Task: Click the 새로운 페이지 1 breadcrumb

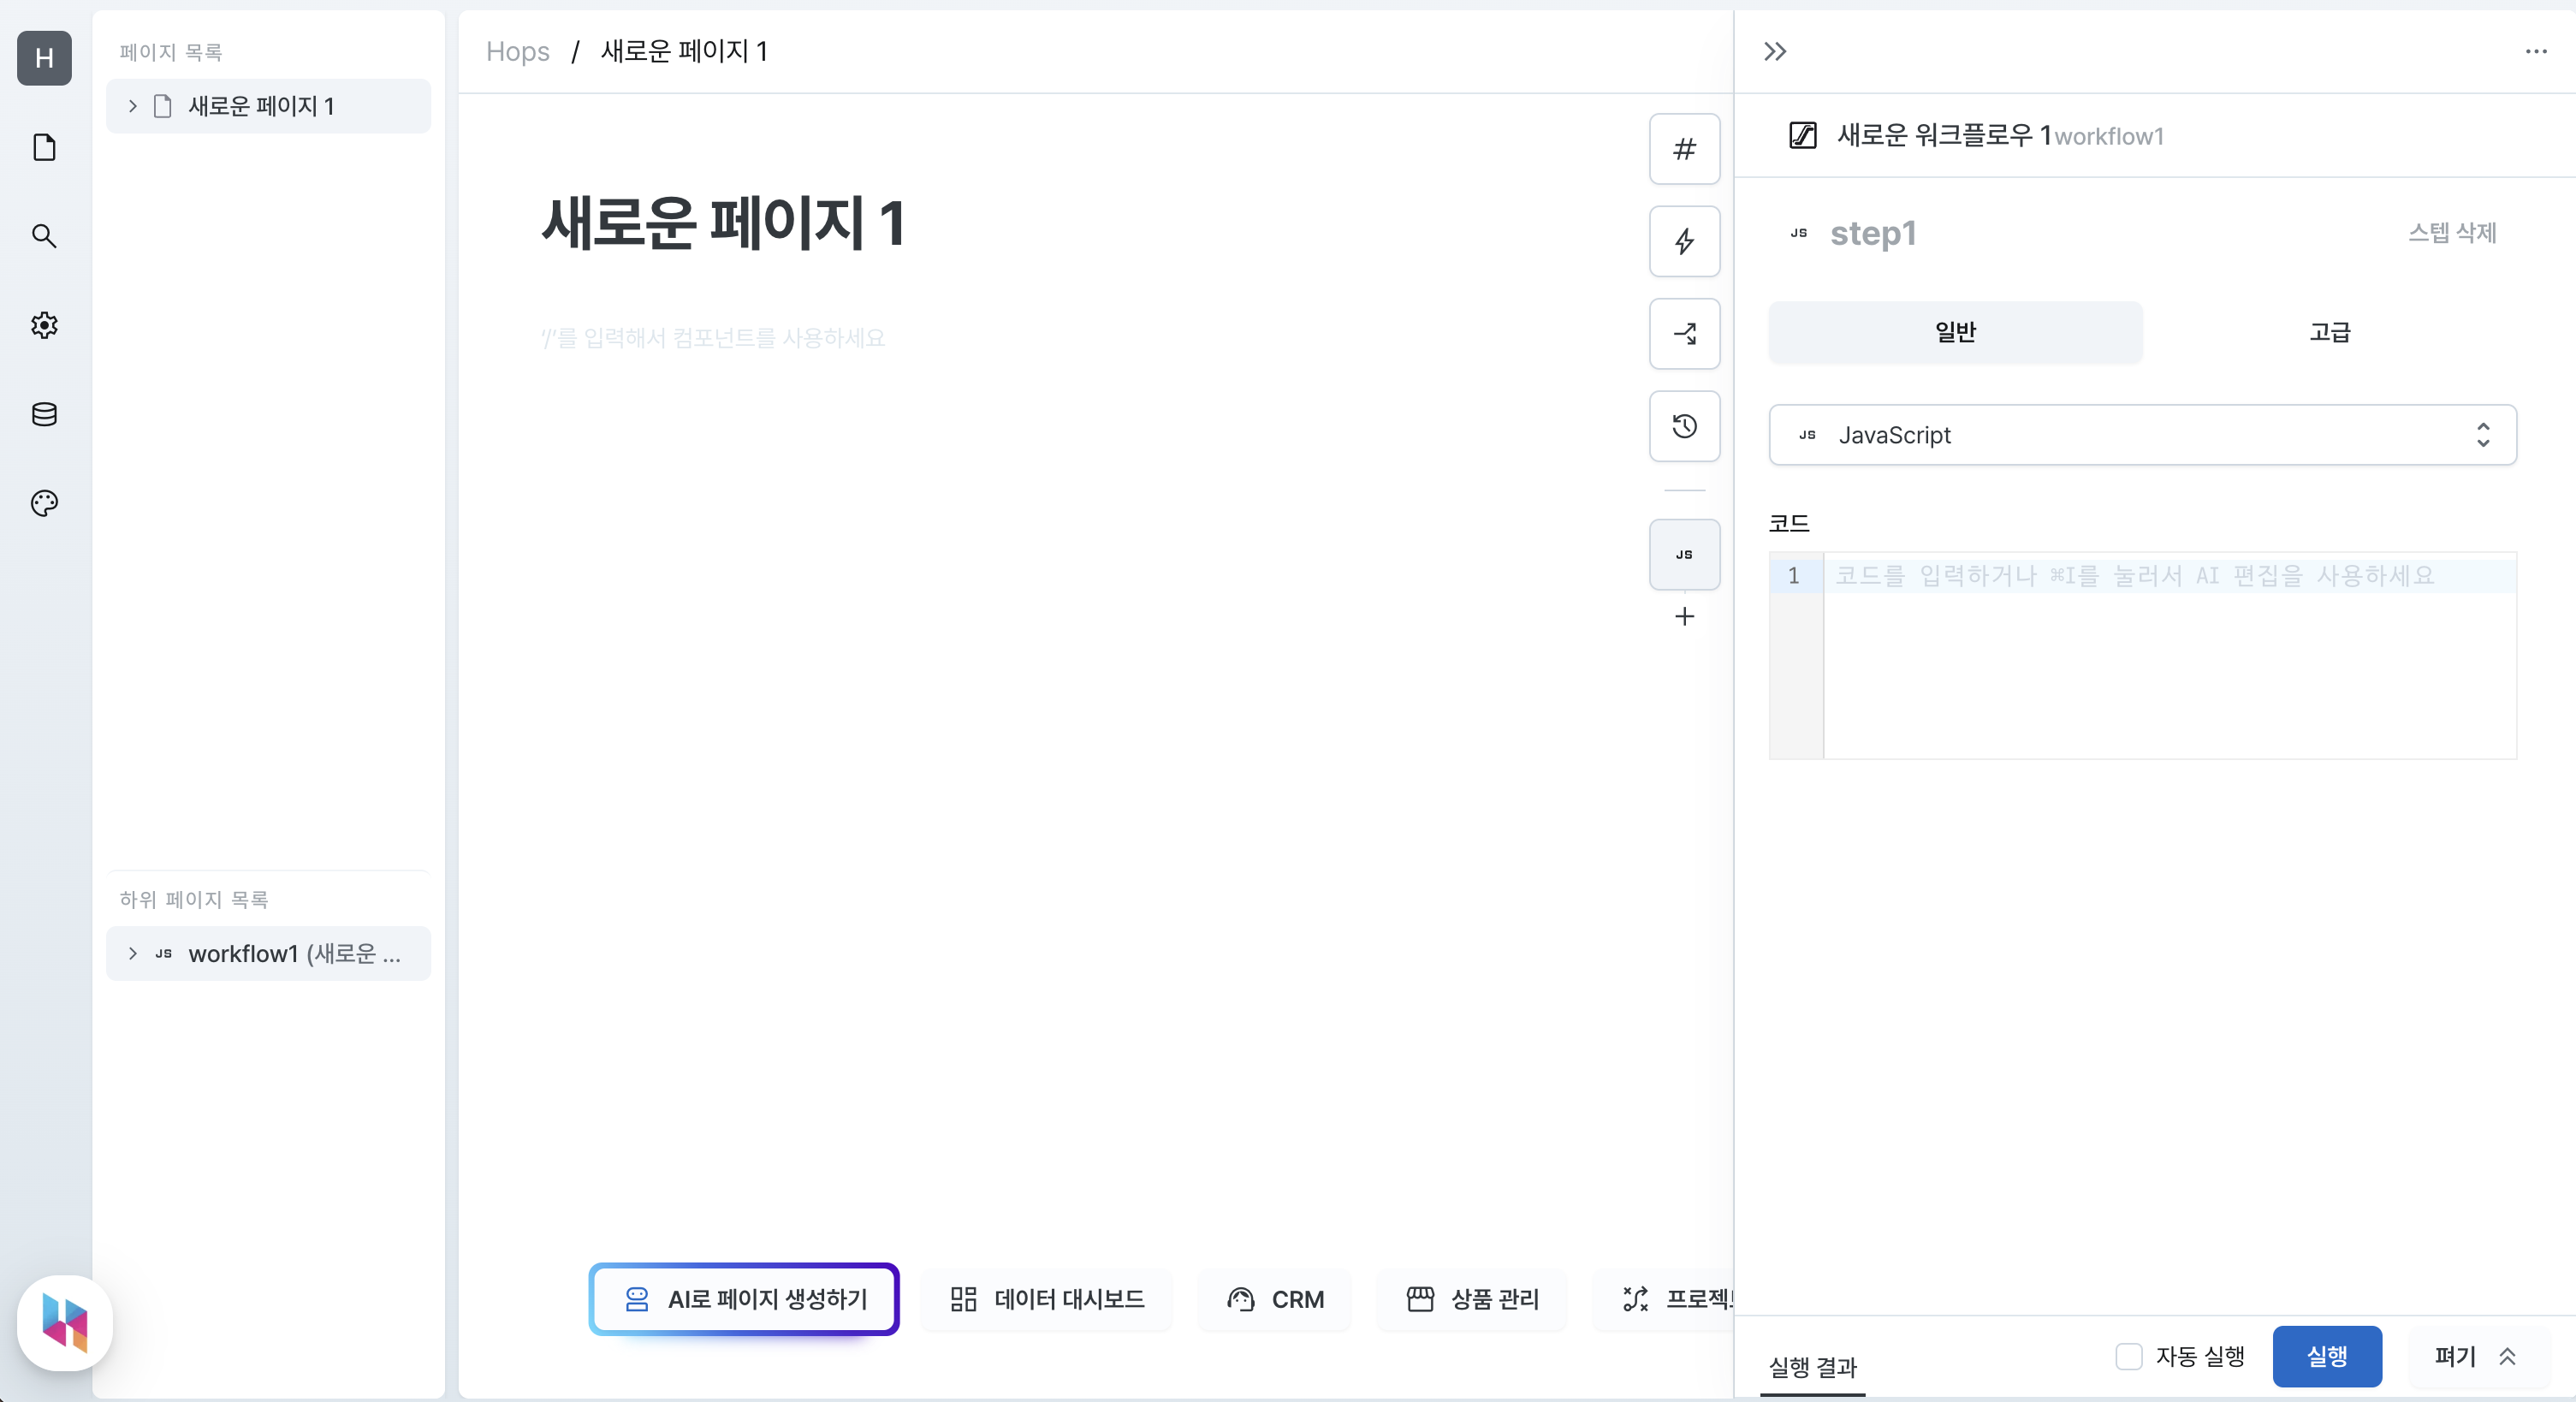Action: coord(684,51)
